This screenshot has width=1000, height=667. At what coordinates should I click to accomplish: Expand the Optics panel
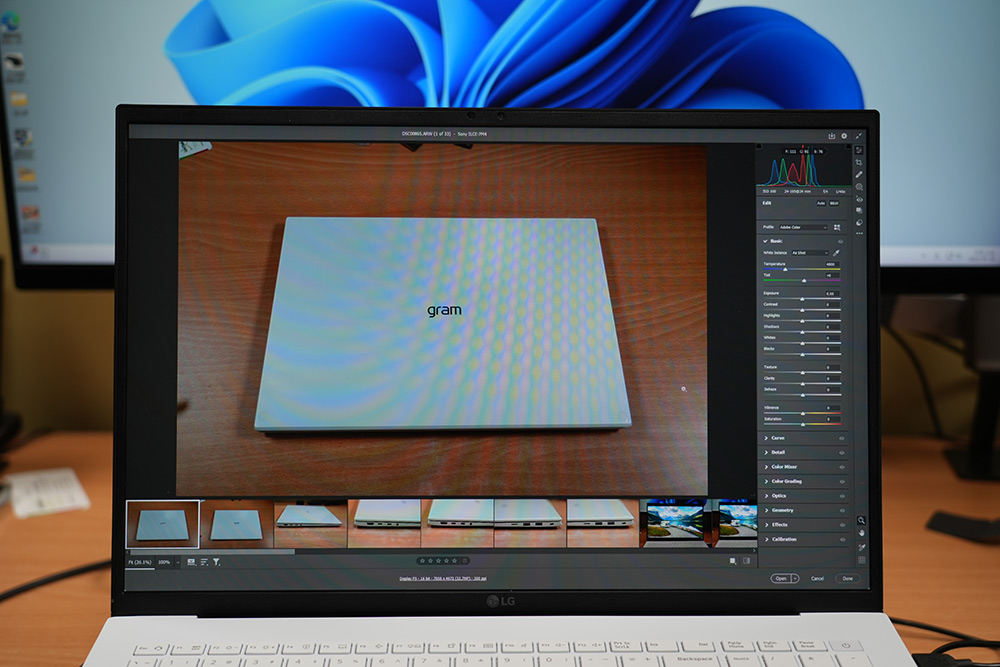(766, 495)
